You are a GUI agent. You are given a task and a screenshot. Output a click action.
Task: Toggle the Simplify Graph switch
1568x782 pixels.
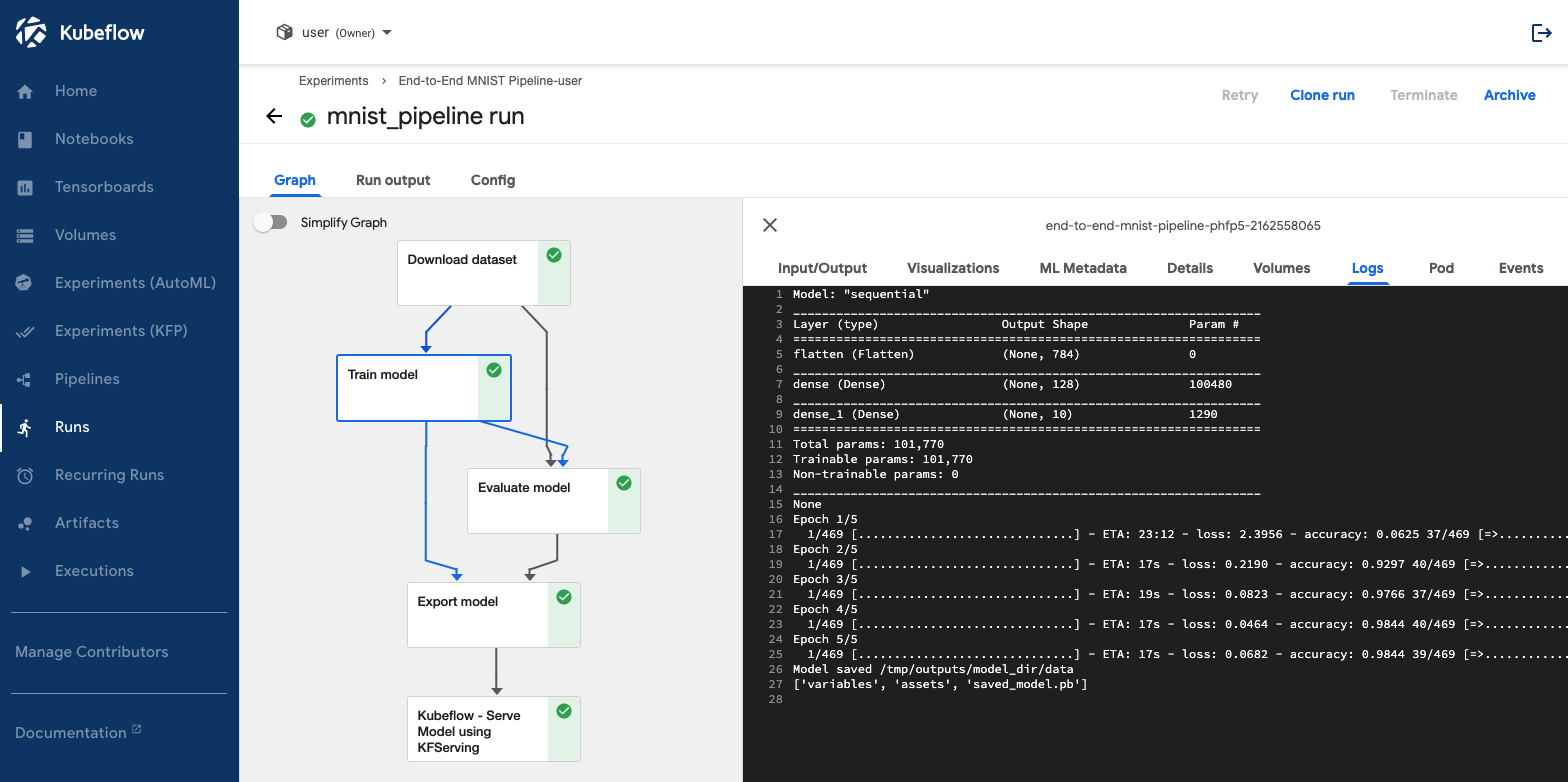pos(270,222)
